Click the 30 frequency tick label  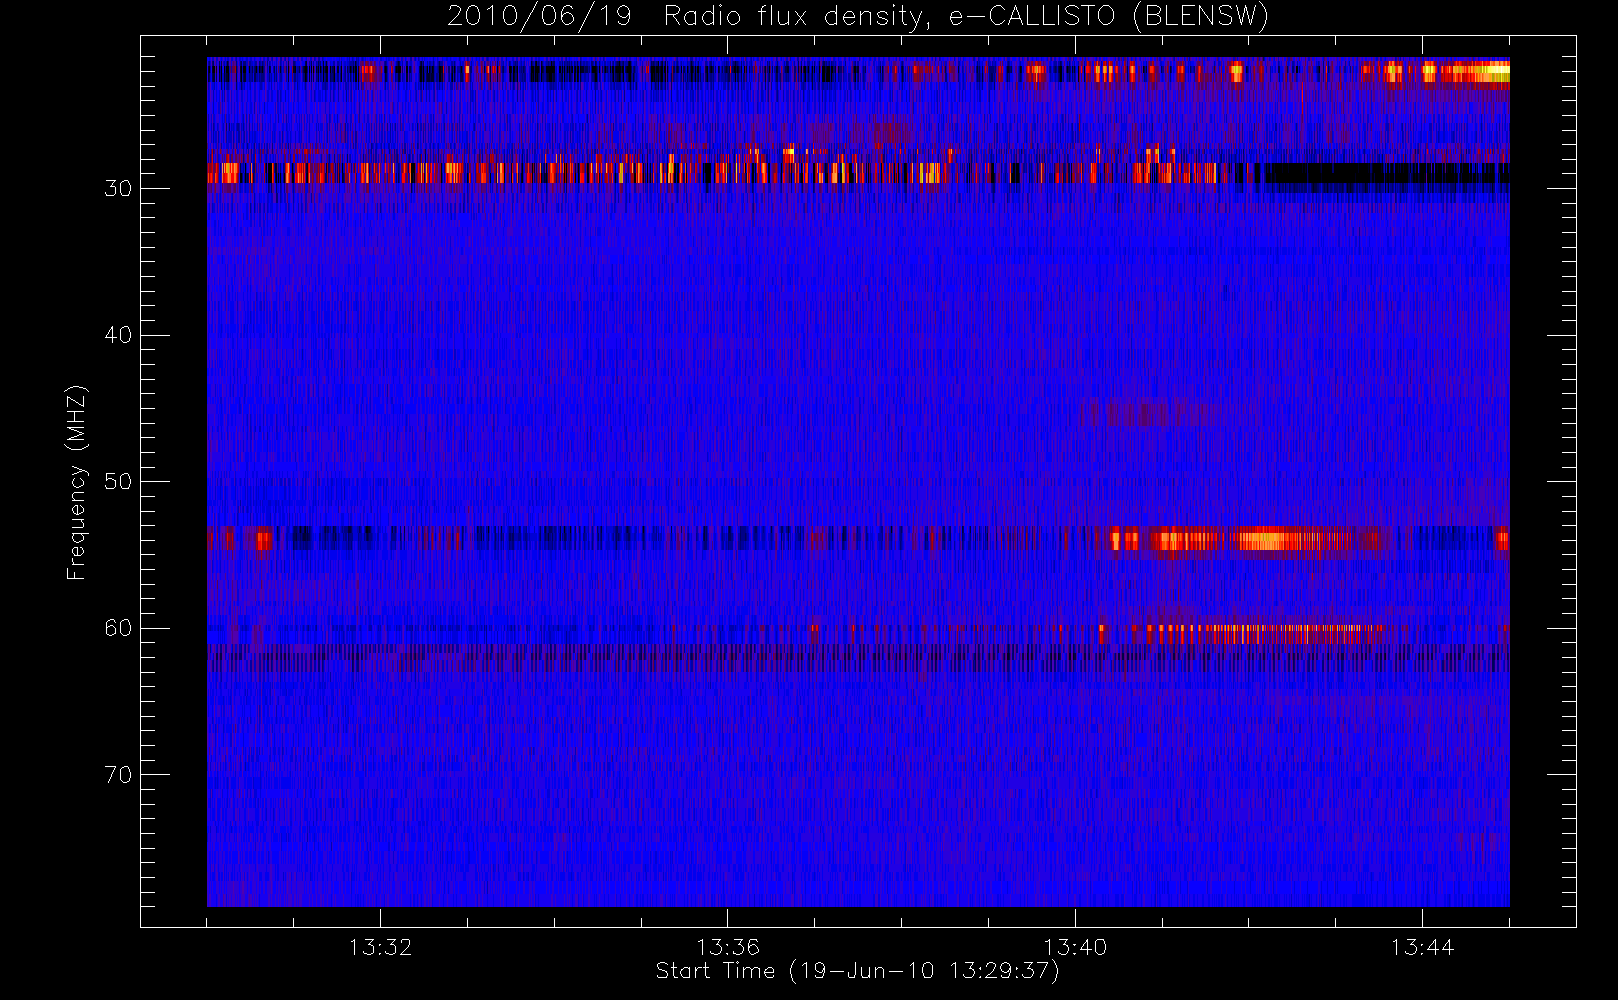tap(118, 189)
